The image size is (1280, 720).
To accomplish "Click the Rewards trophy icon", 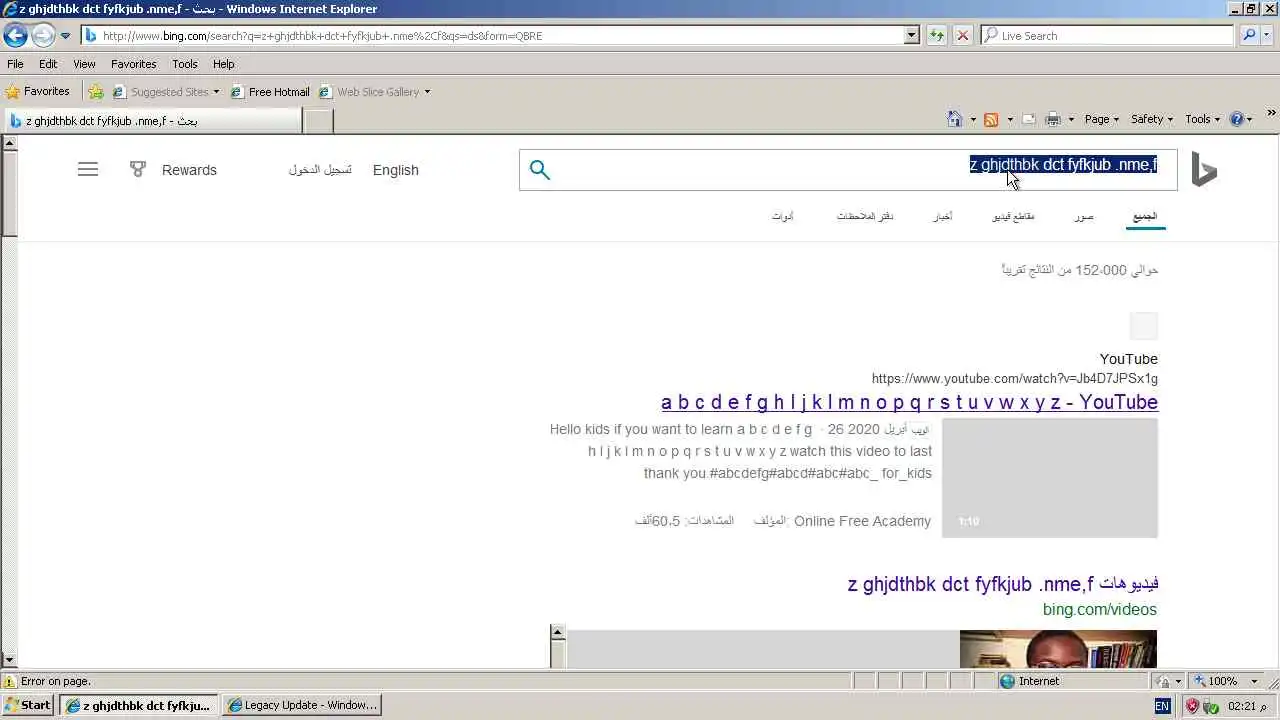I will coord(138,170).
